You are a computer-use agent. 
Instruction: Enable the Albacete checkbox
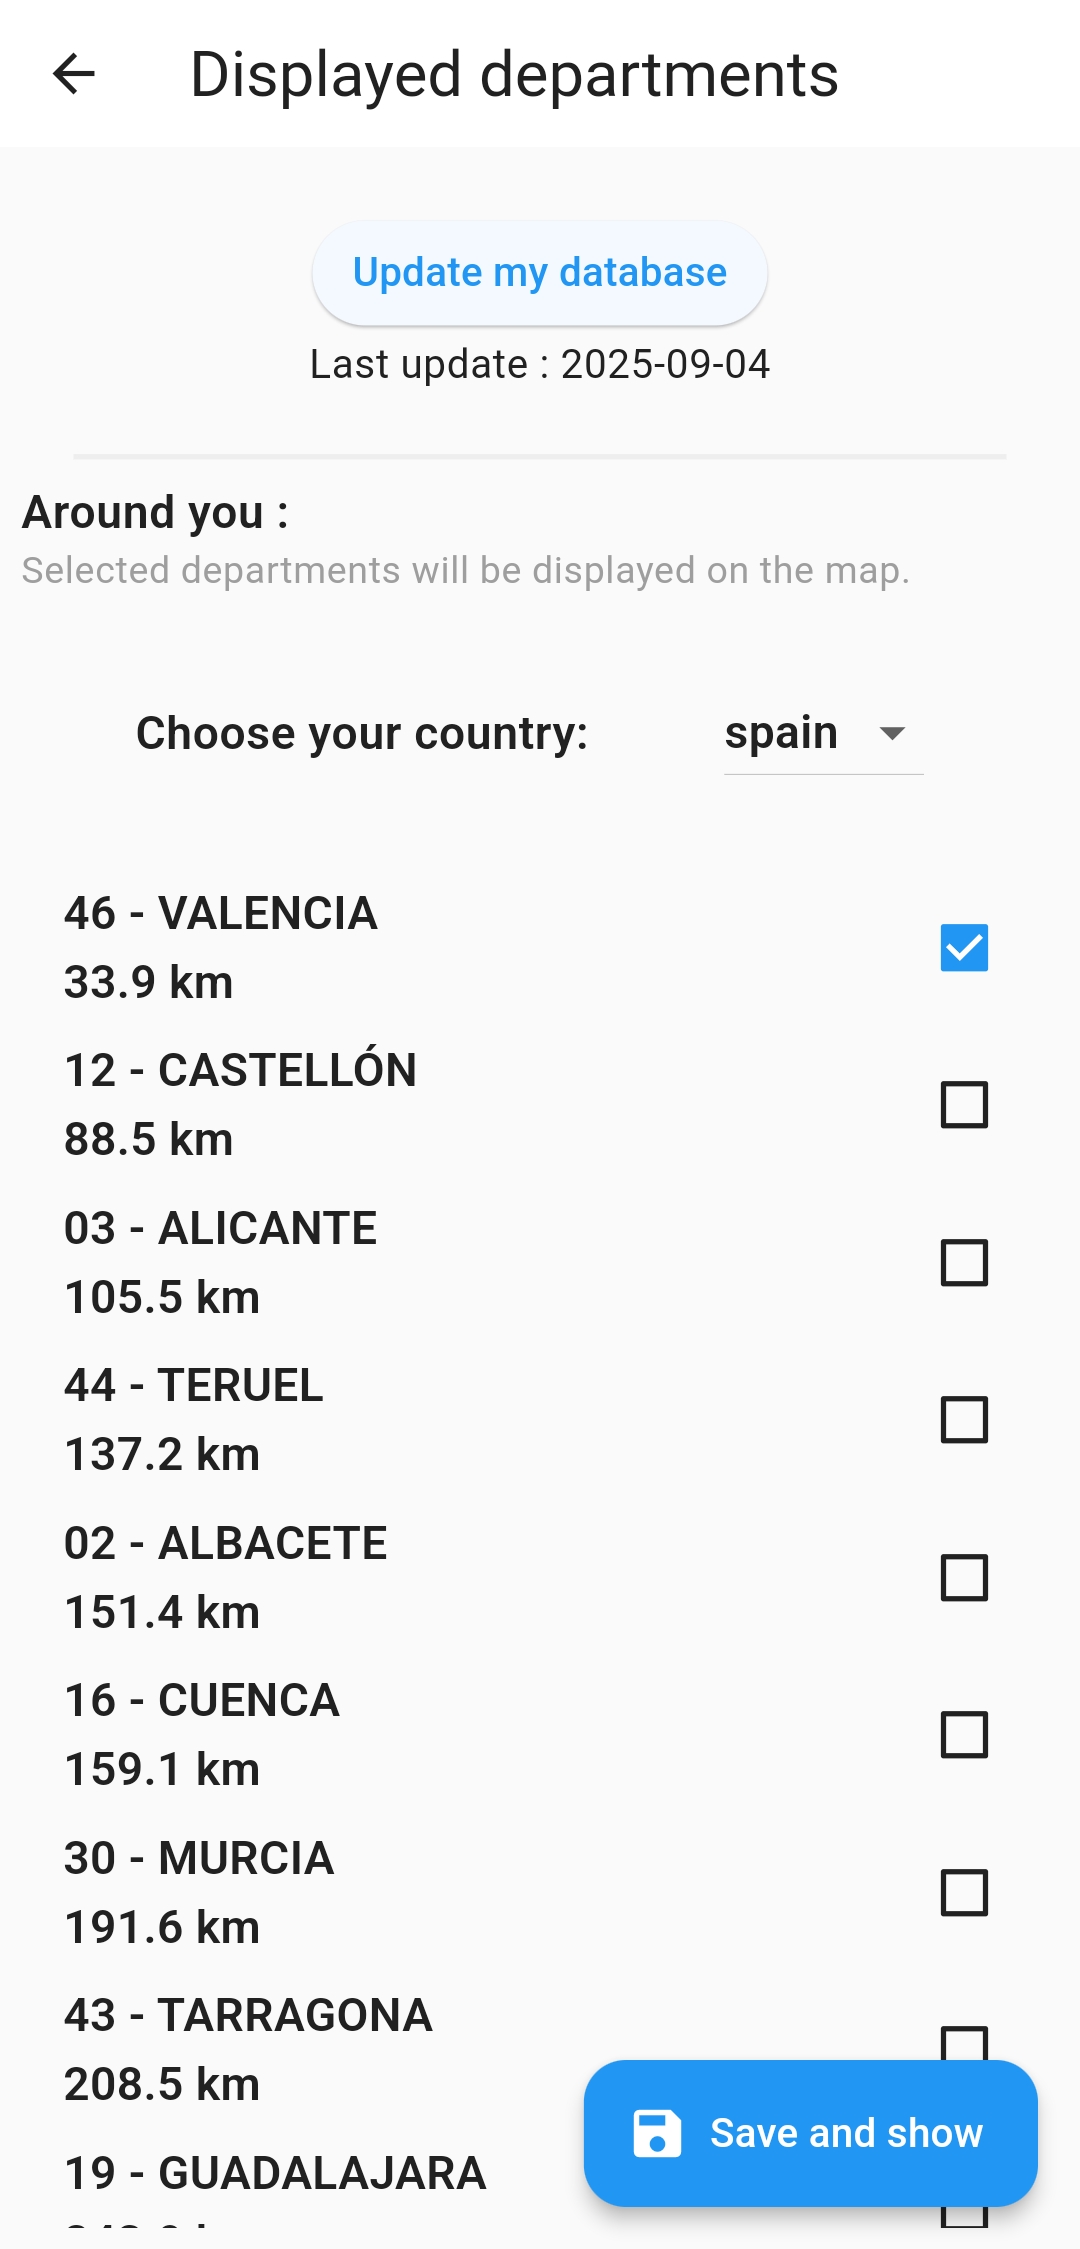(x=964, y=1577)
